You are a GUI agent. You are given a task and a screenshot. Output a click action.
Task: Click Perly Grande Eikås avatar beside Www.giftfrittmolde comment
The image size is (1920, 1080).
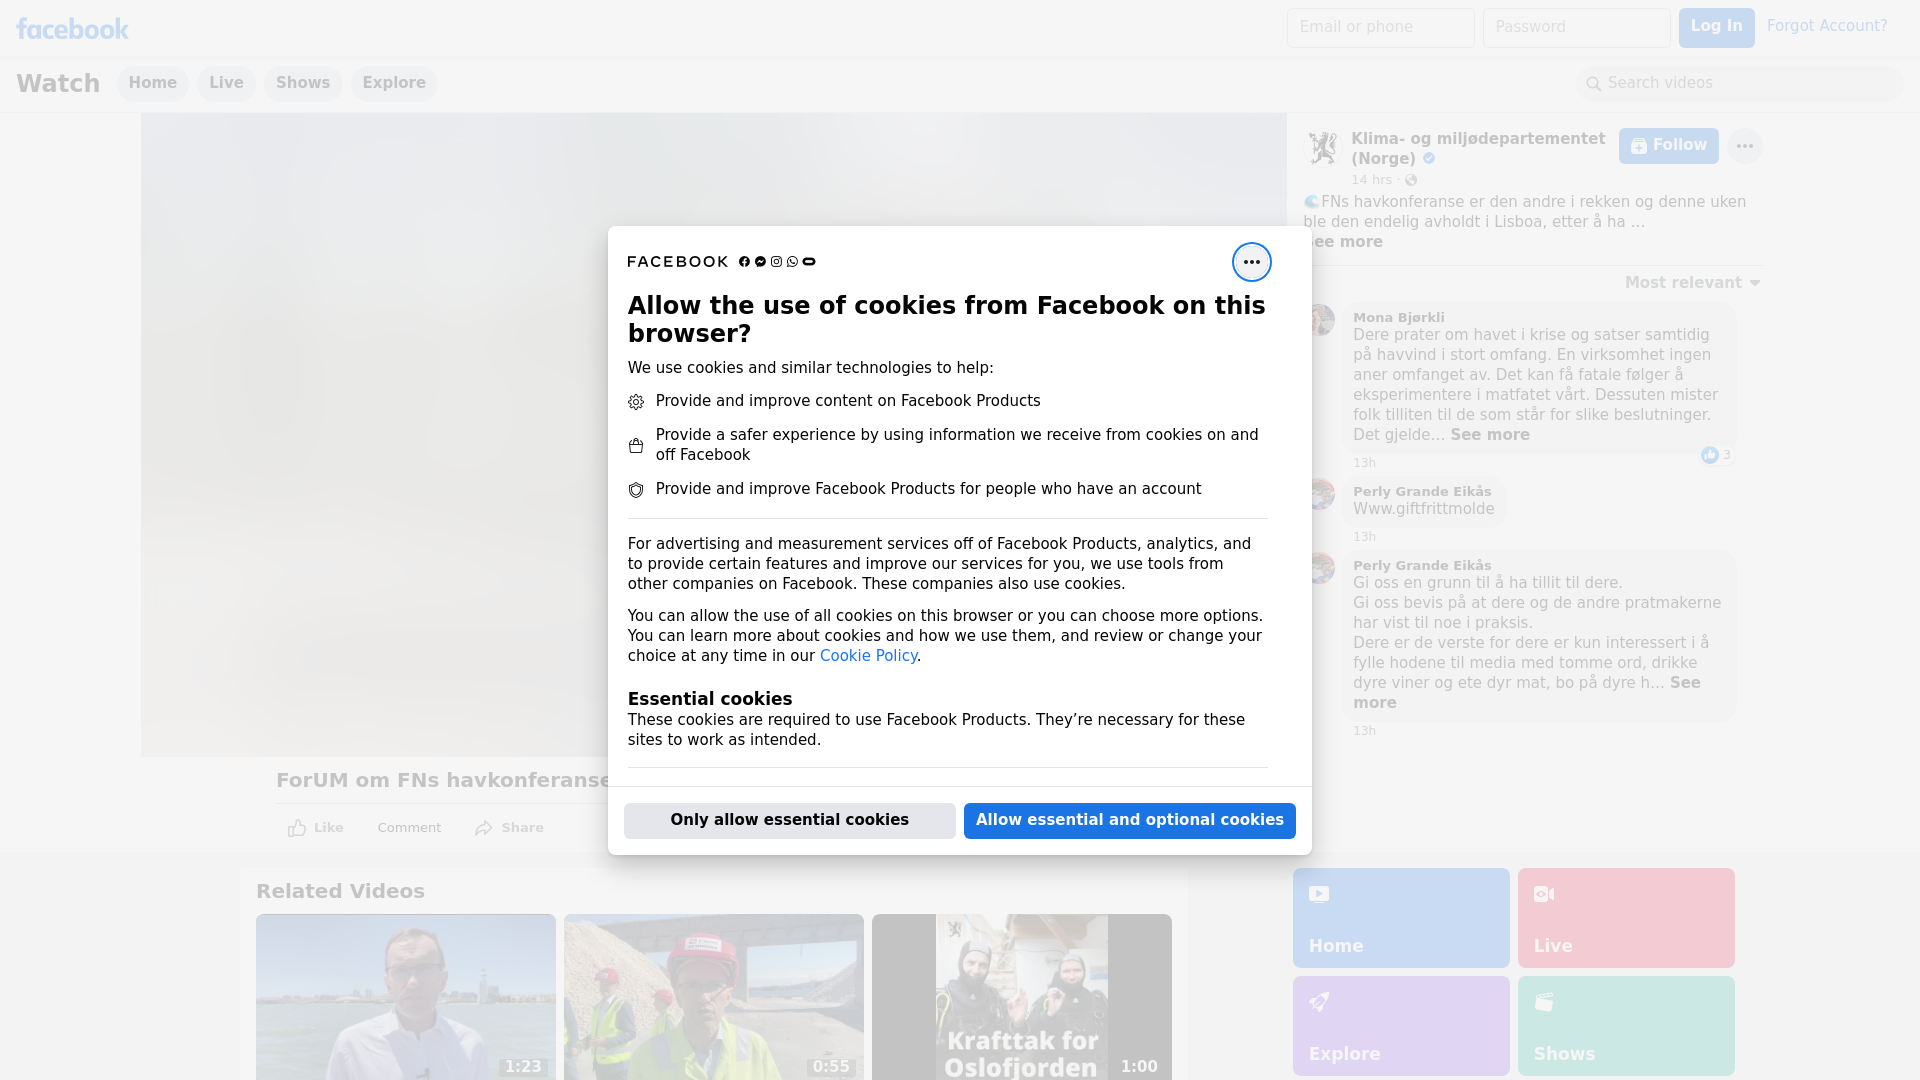click(x=1321, y=494)
